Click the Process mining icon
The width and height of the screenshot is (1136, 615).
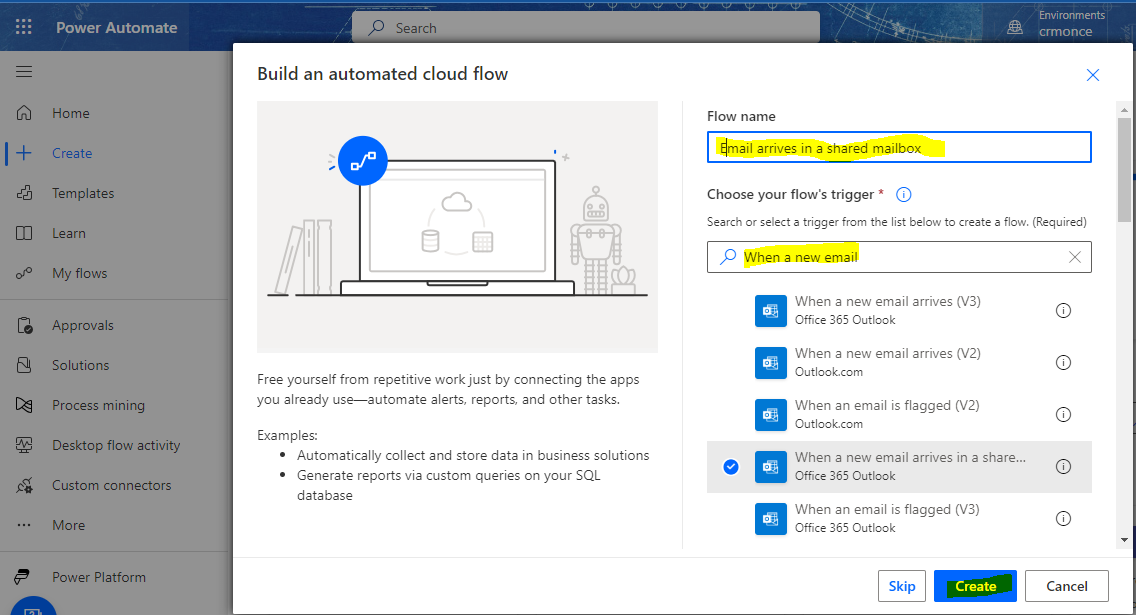(24, 405)
